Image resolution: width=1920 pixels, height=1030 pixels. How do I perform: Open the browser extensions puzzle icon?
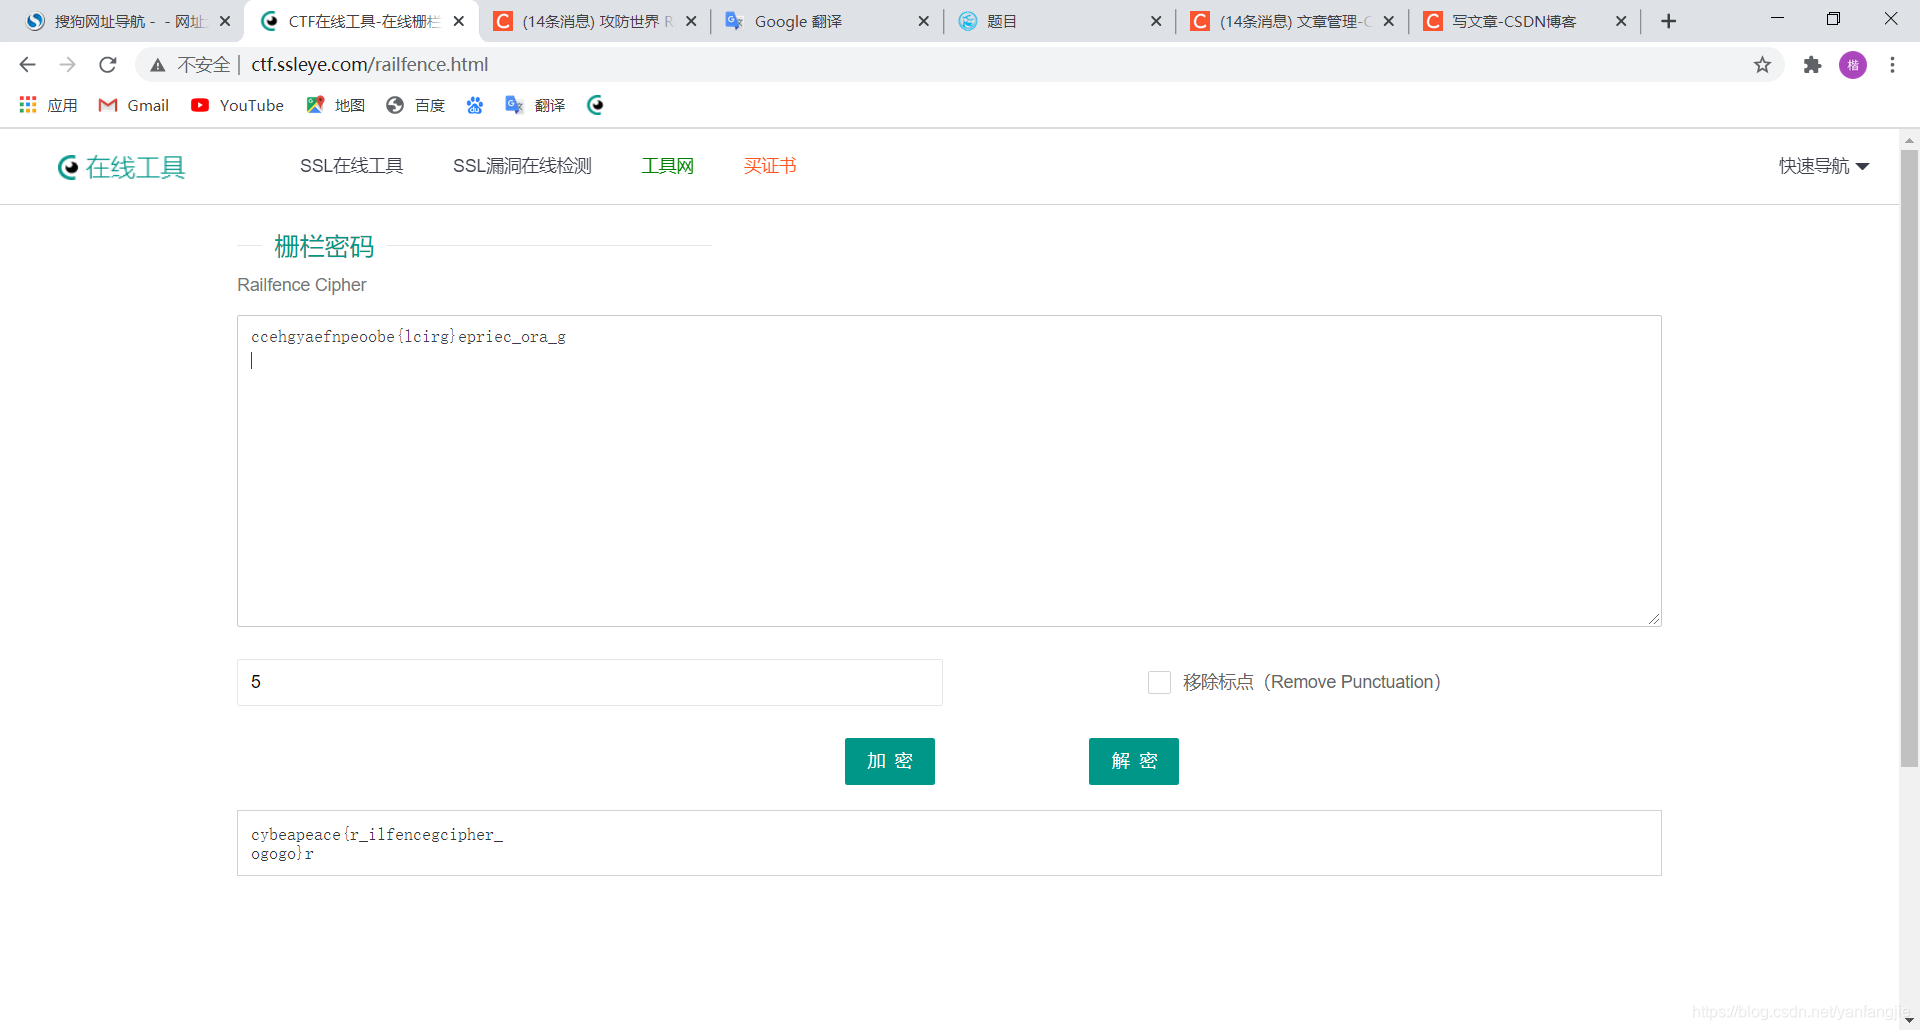coord(1812,65)
